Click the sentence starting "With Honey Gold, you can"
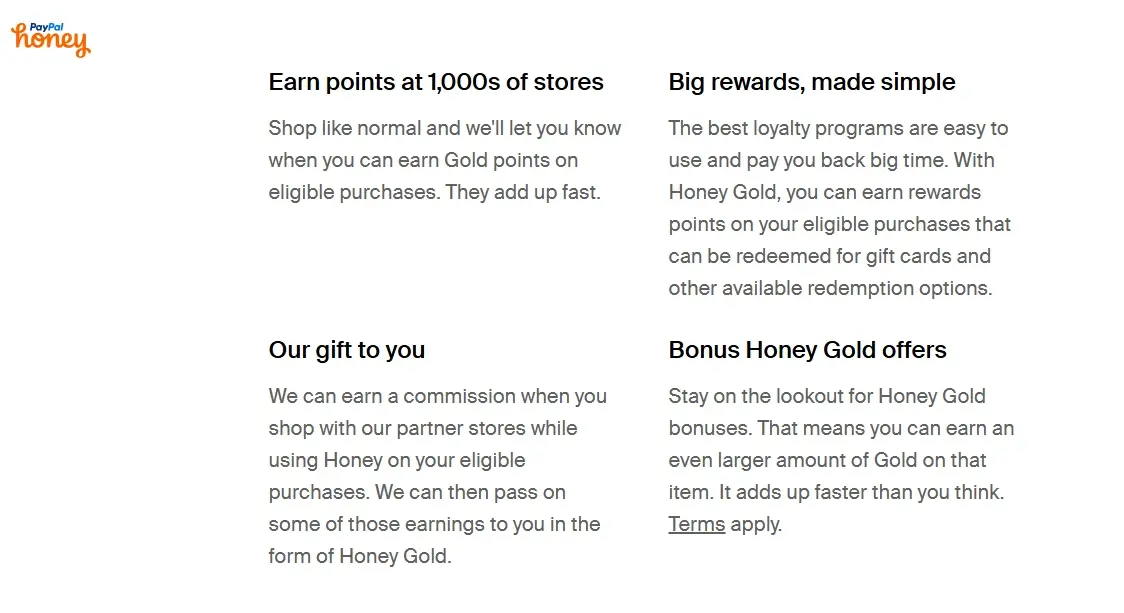 838,224
